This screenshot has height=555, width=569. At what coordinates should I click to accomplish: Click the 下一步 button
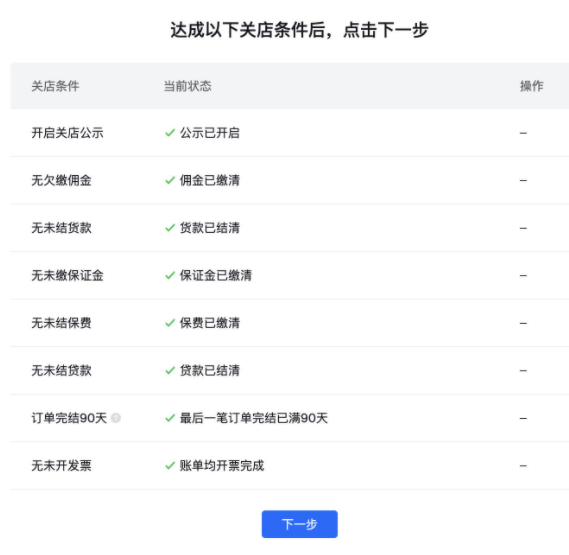(299, 524)
